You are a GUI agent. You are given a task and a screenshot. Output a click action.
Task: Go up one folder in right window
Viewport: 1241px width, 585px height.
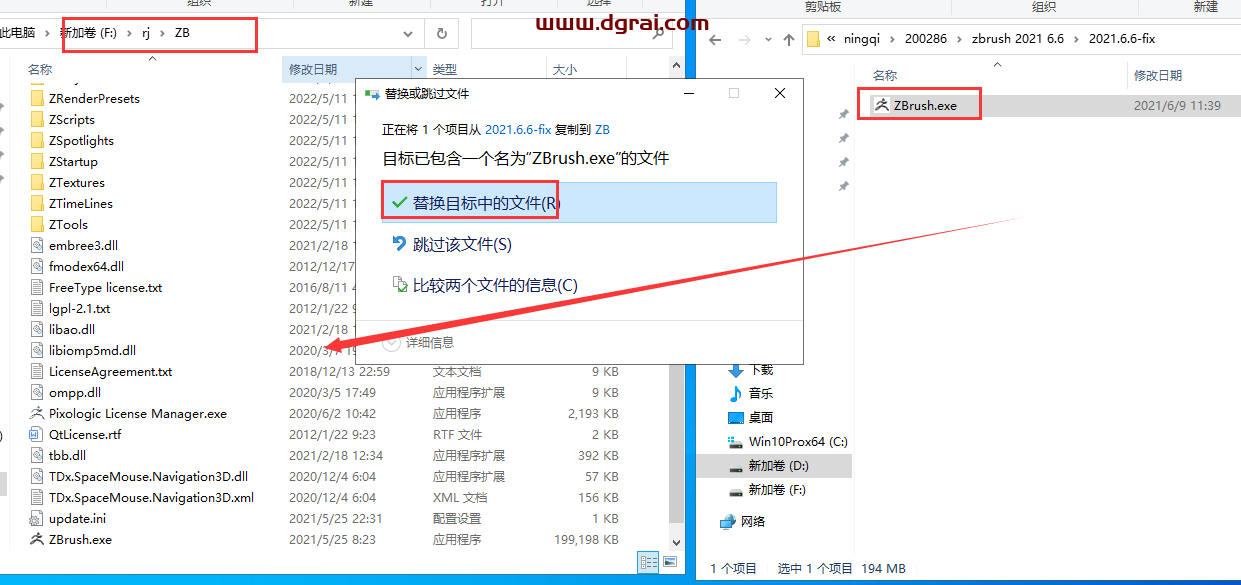(x=789, y=39)
